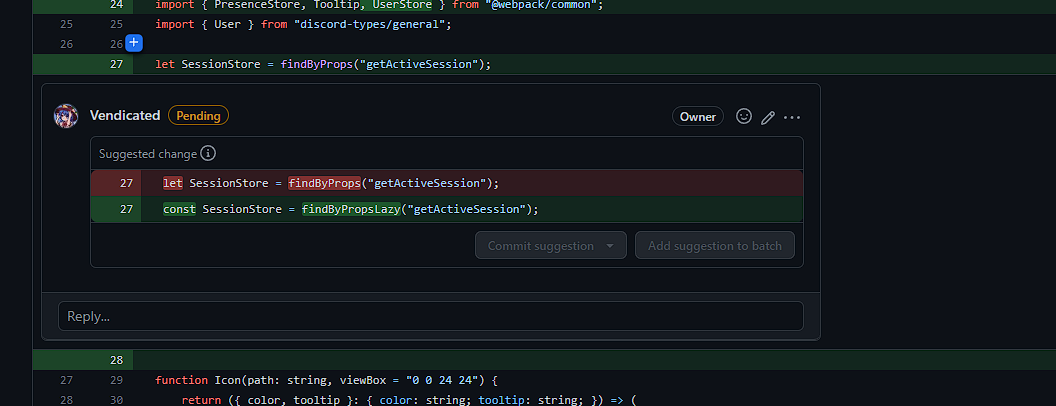The width and height of the screenshot is (1056, 406).
Task: Focus the Reply text field
Action: 431,316
